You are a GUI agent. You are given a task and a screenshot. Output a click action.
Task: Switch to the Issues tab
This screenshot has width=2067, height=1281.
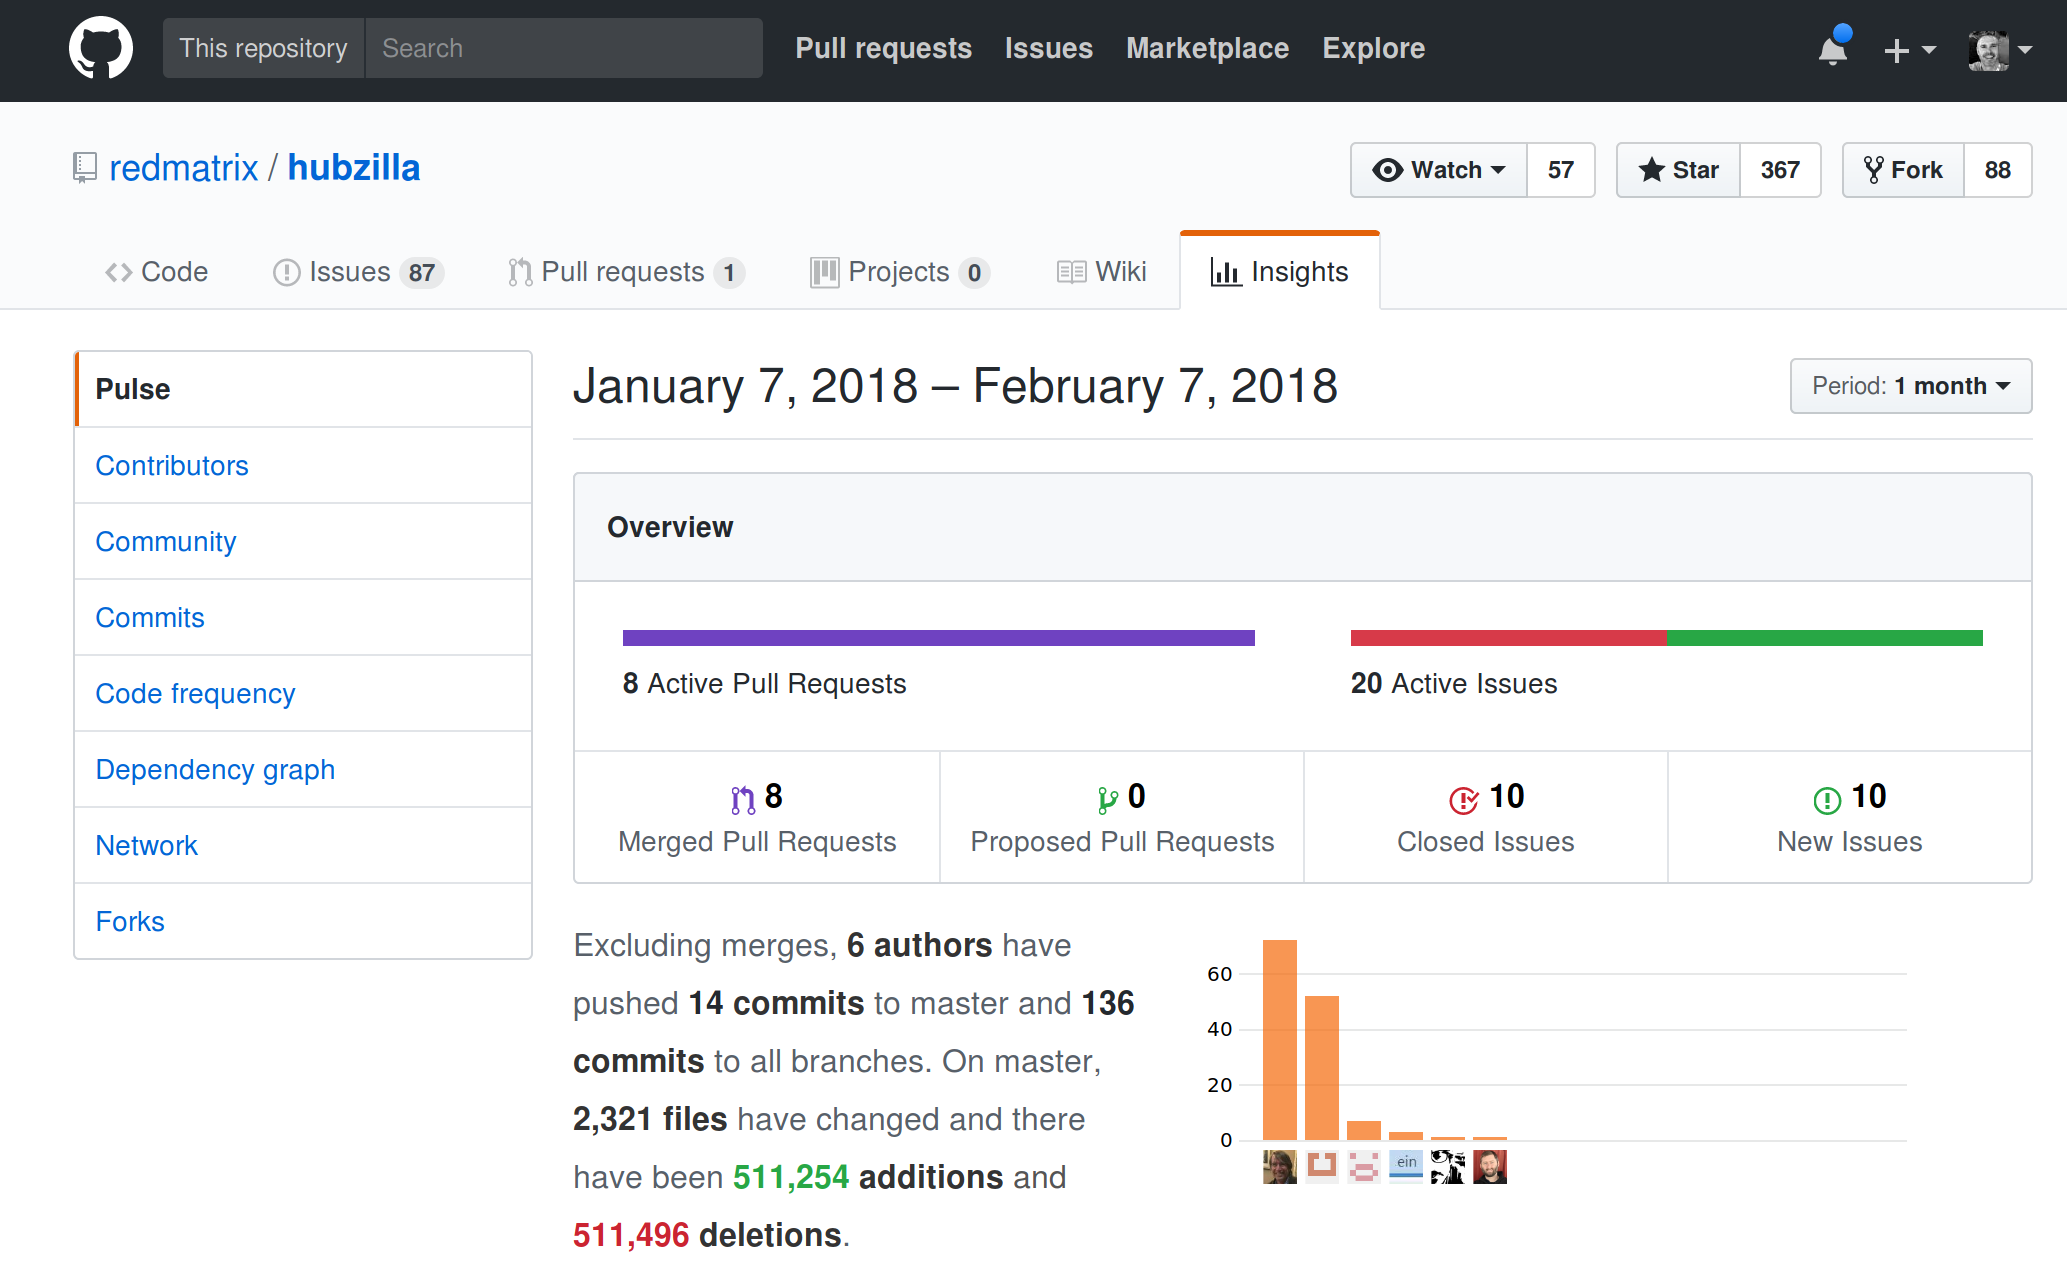(x=350, y=271)
